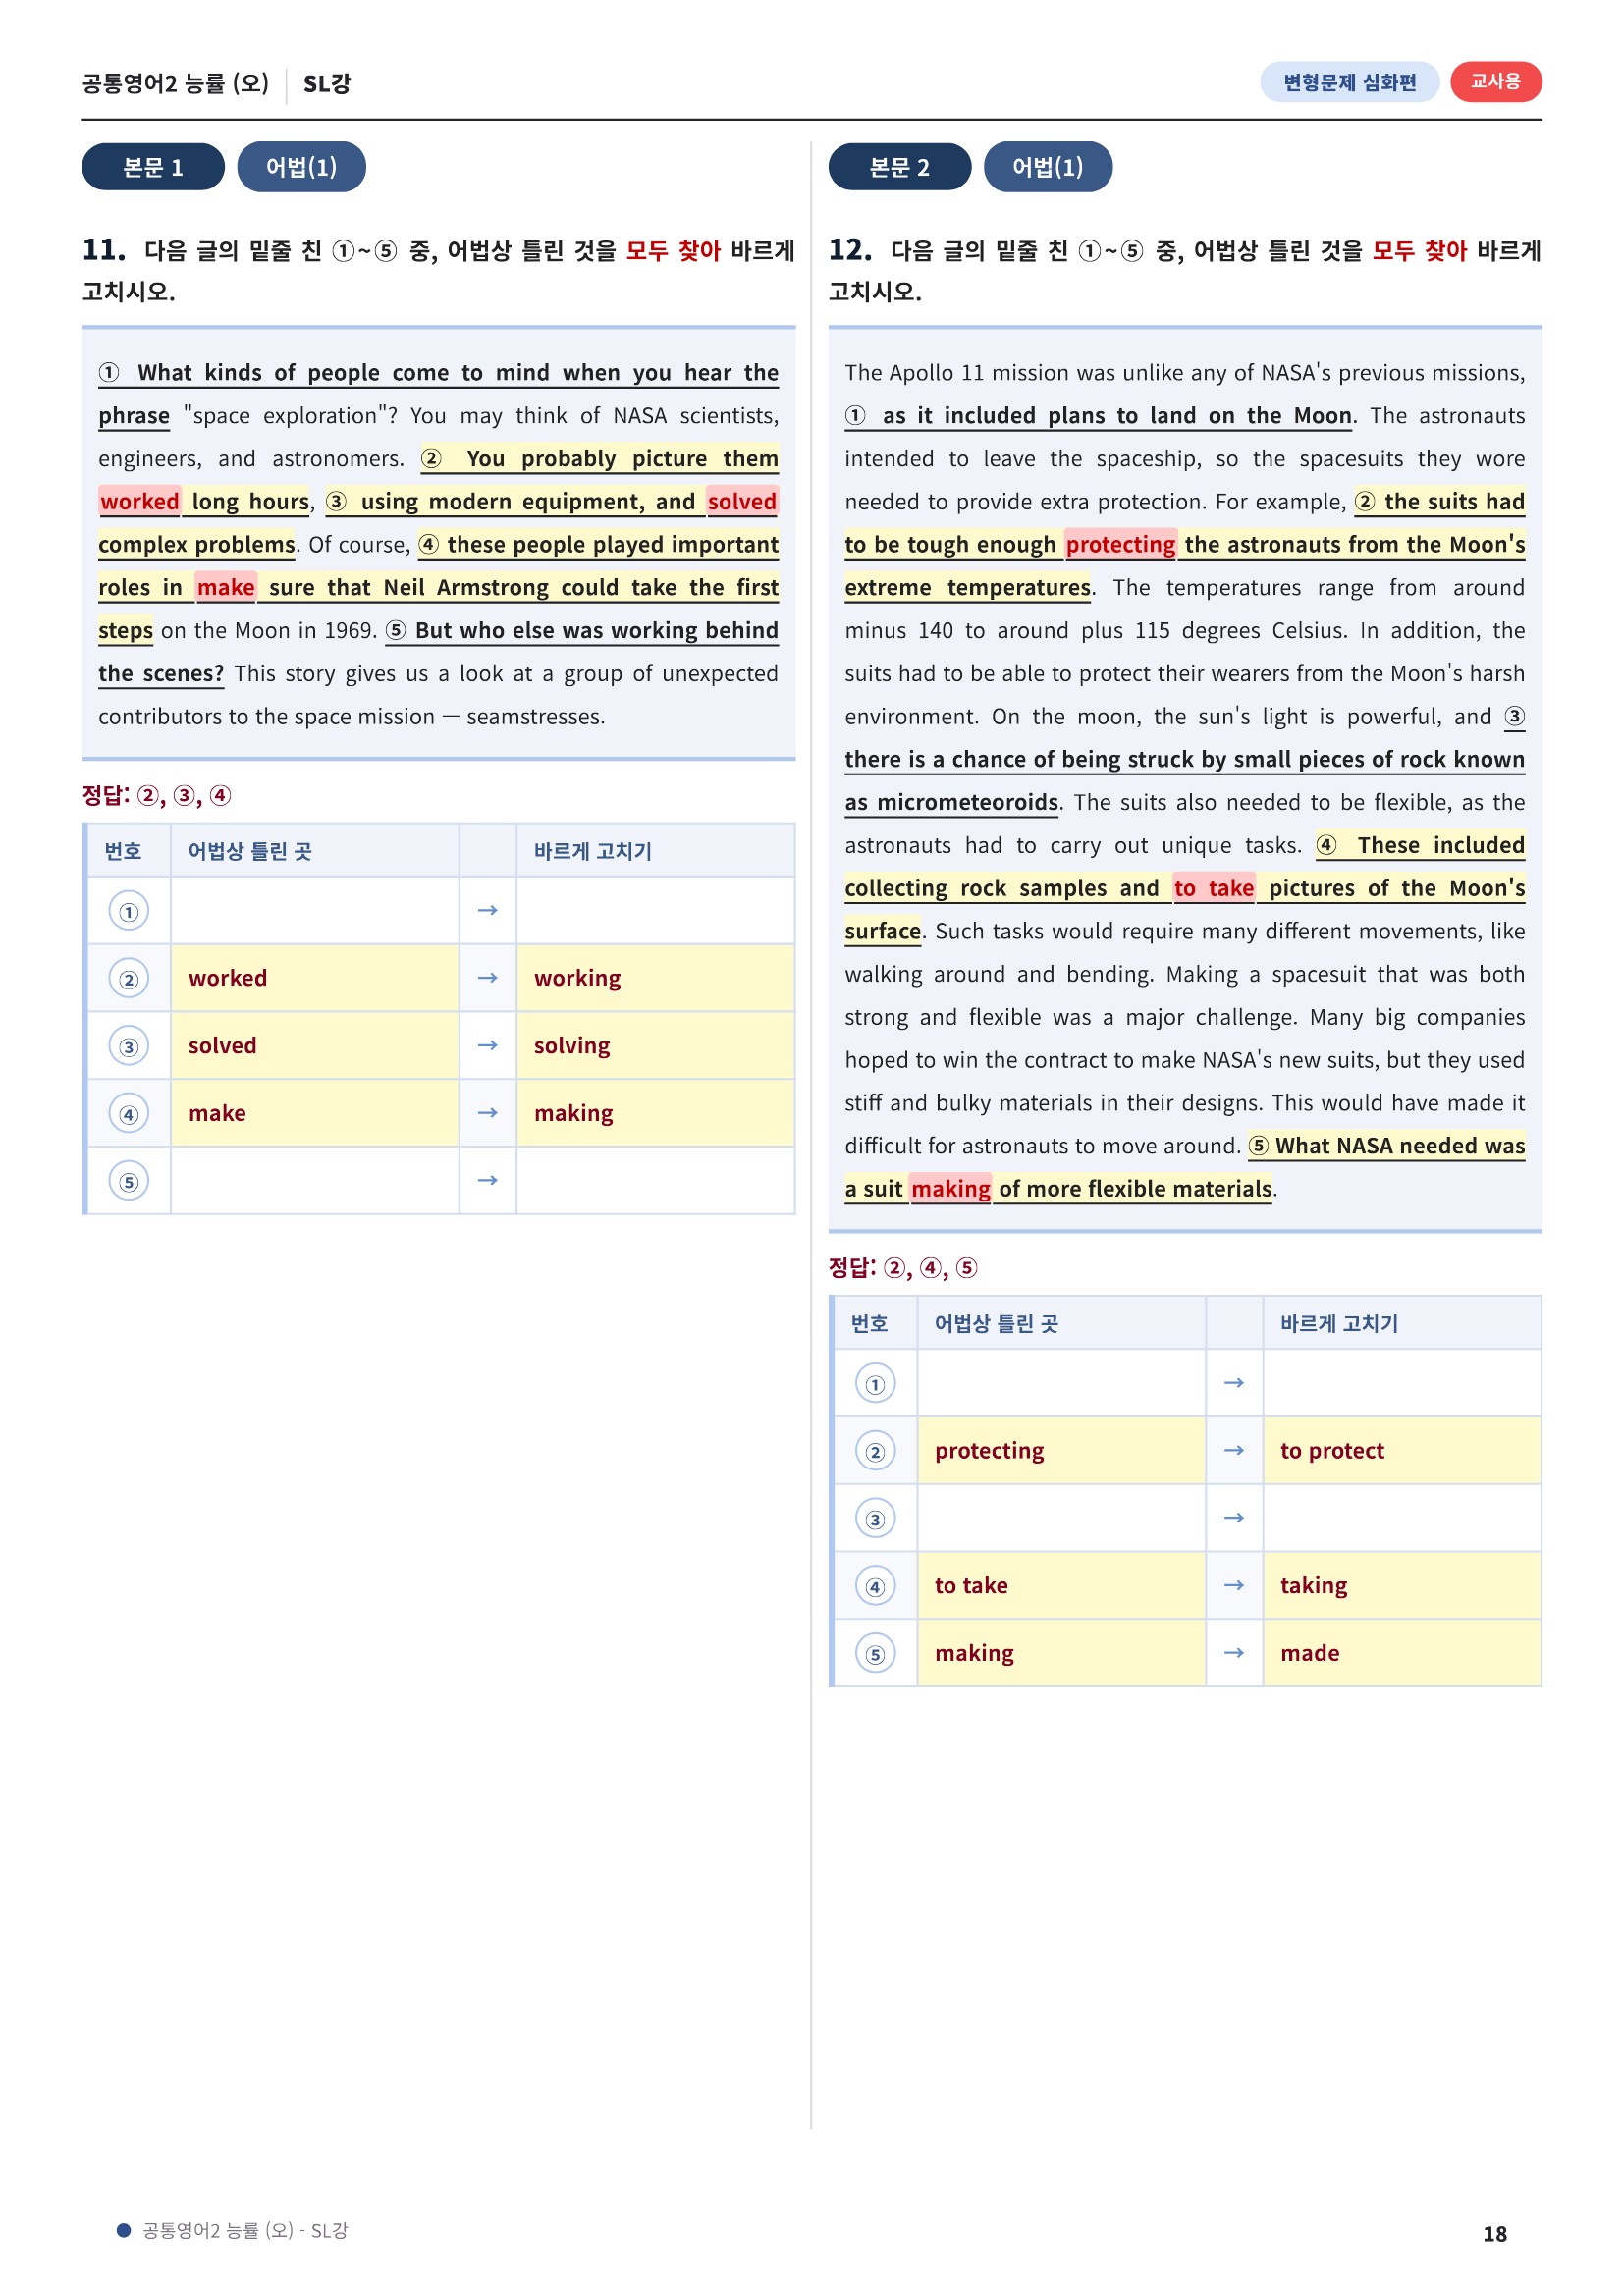
Task: Select the 어법(1) badge beside 본문 1
Action: (x=301, y=167)
